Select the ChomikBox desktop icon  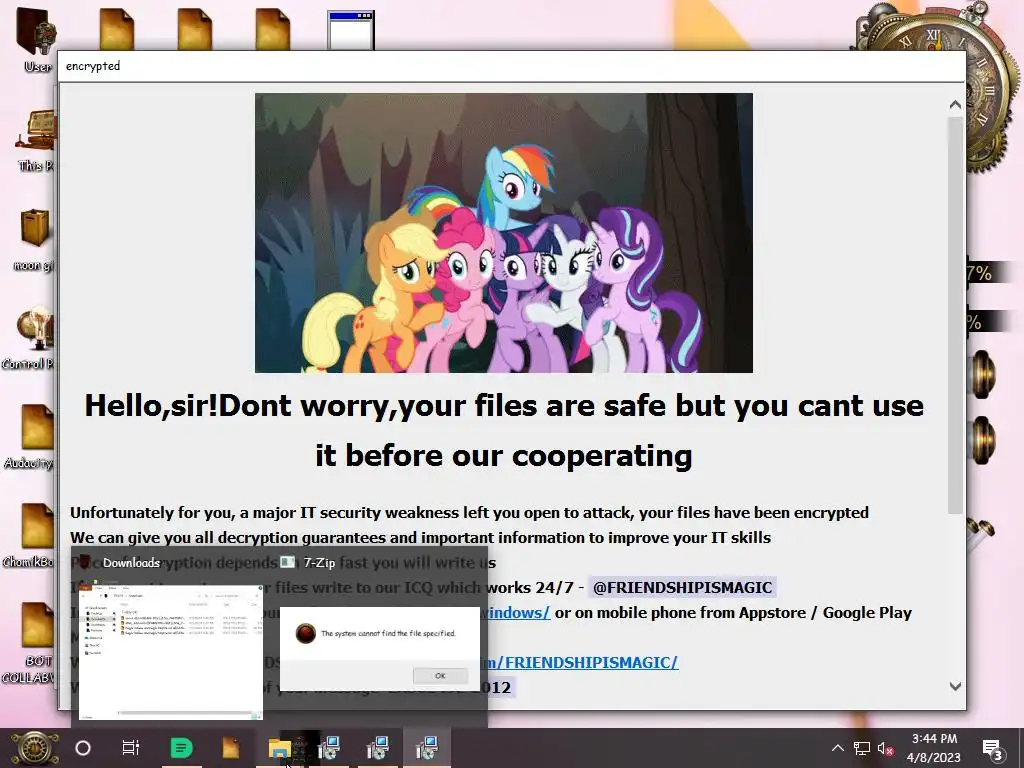coord(30,535)
